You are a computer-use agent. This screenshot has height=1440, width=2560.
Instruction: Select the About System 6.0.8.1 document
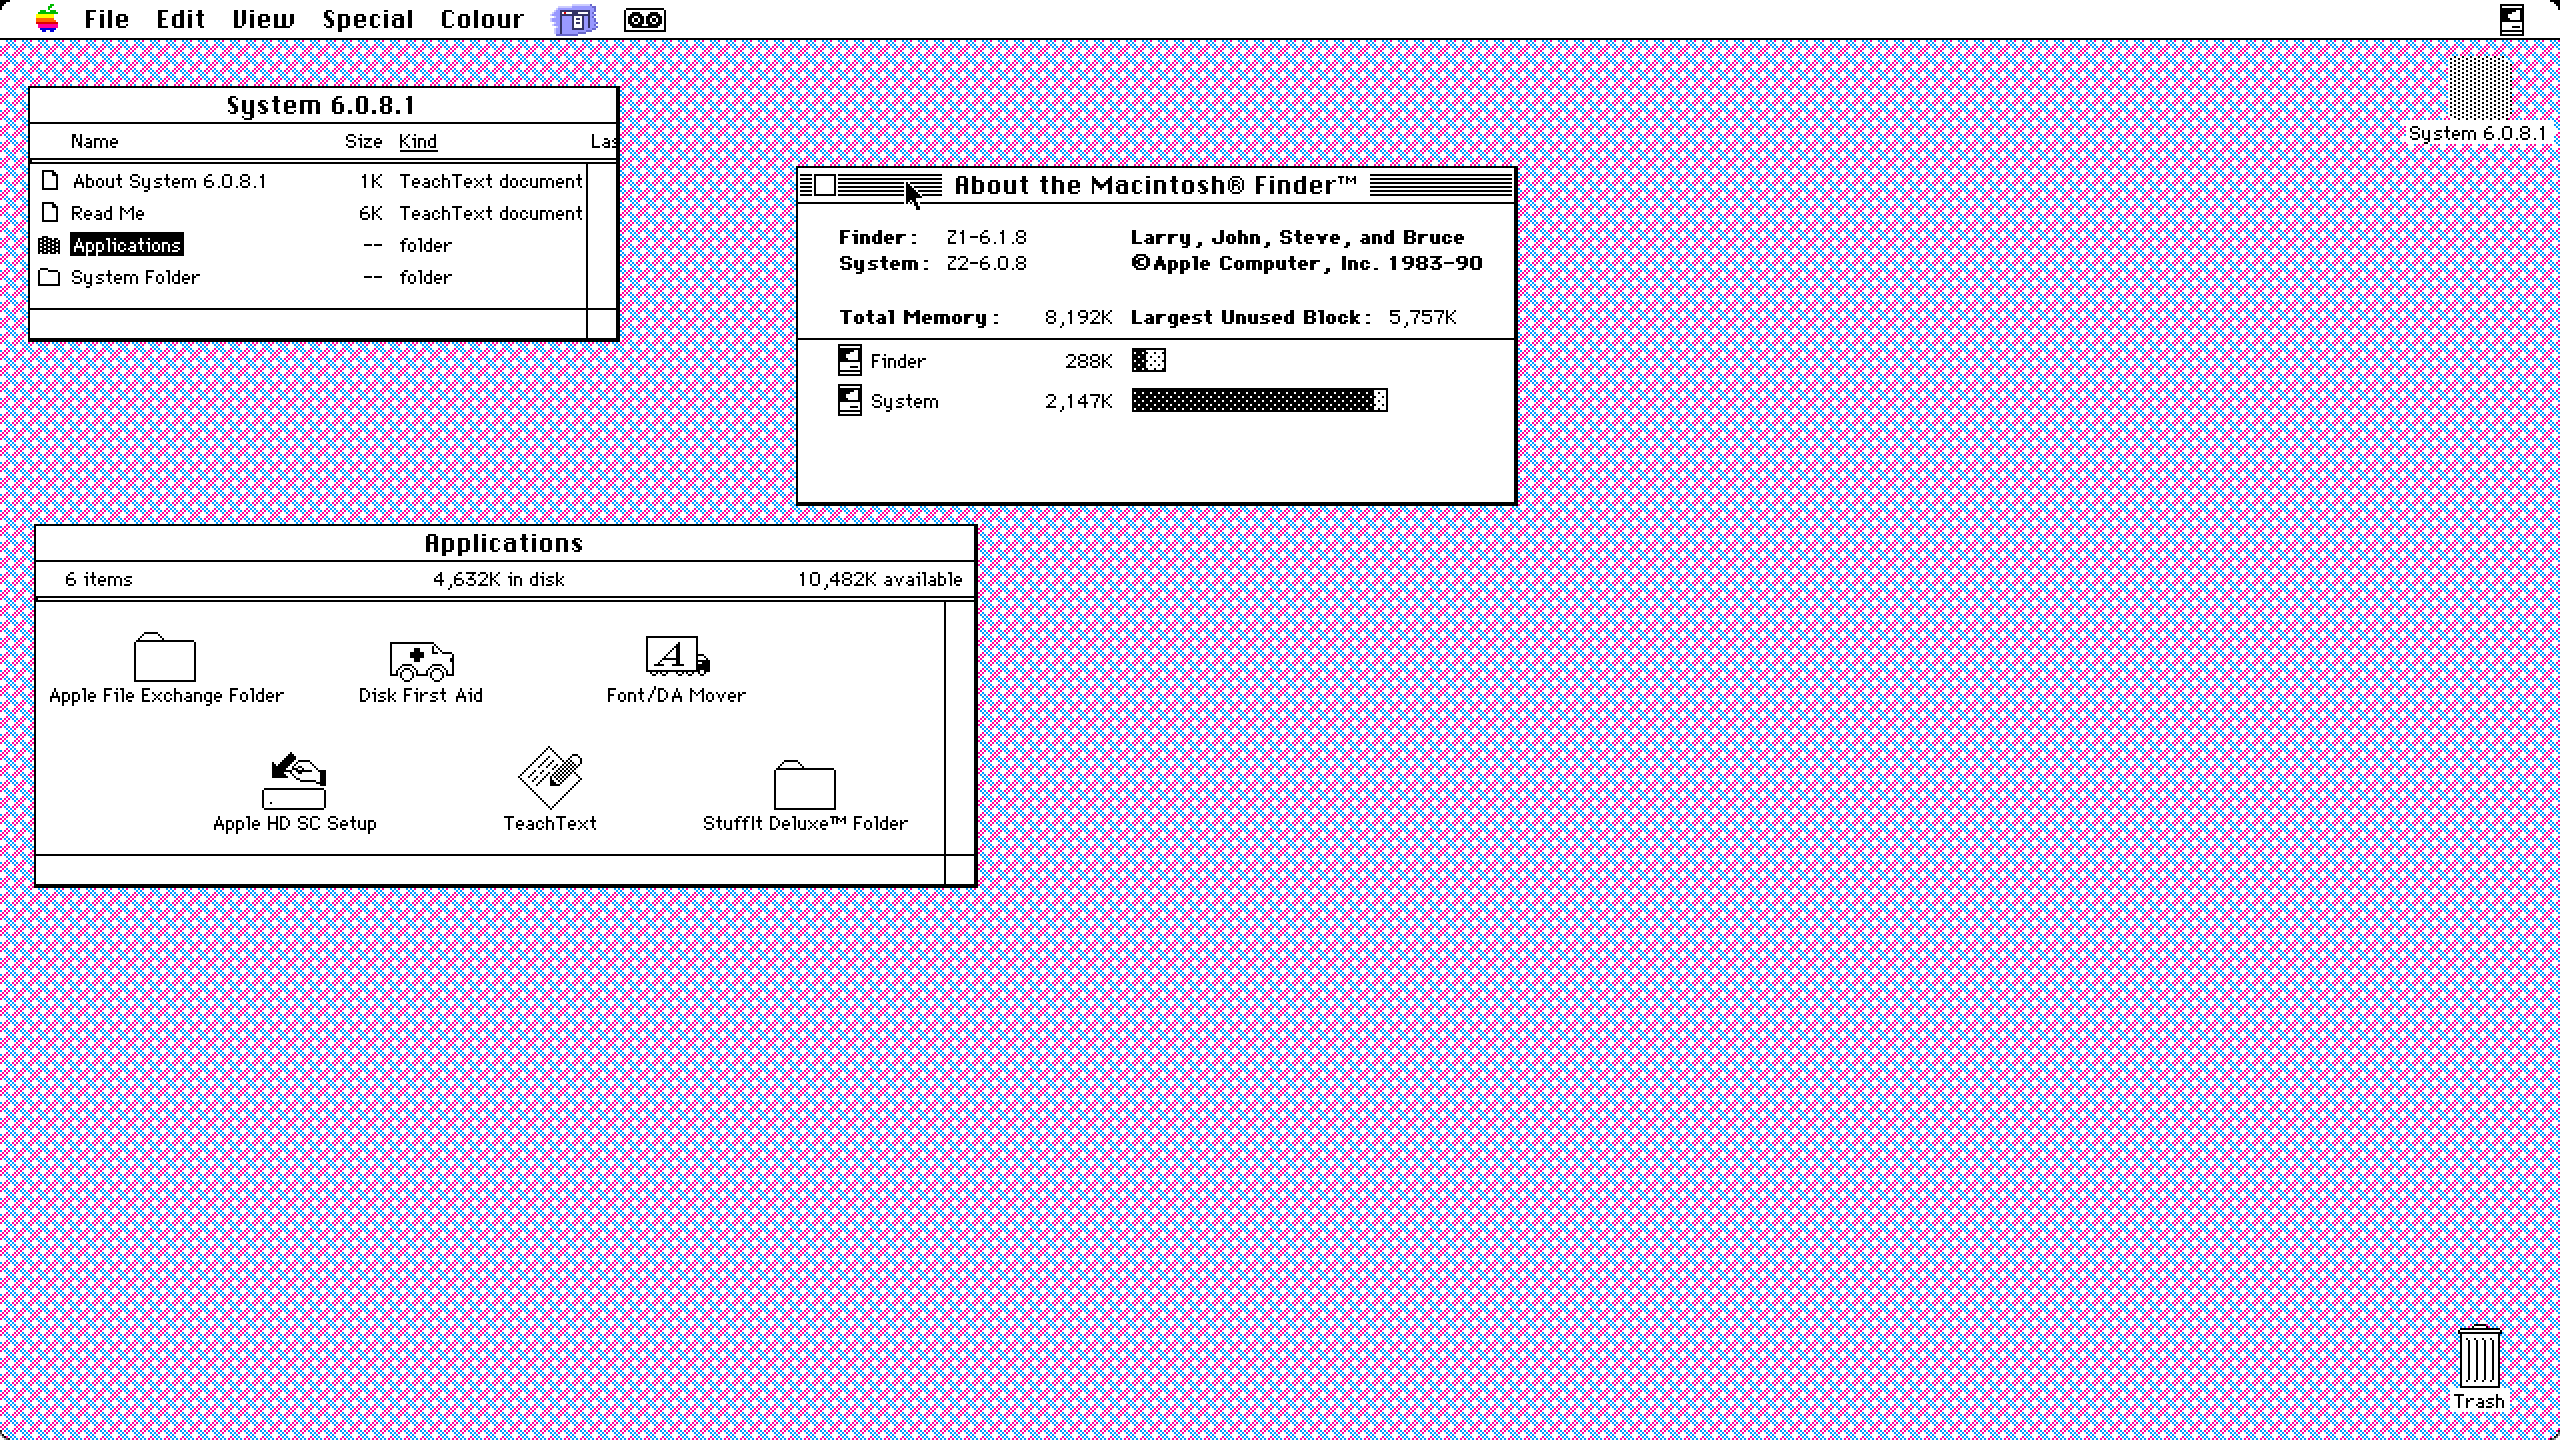click(170, 181)
